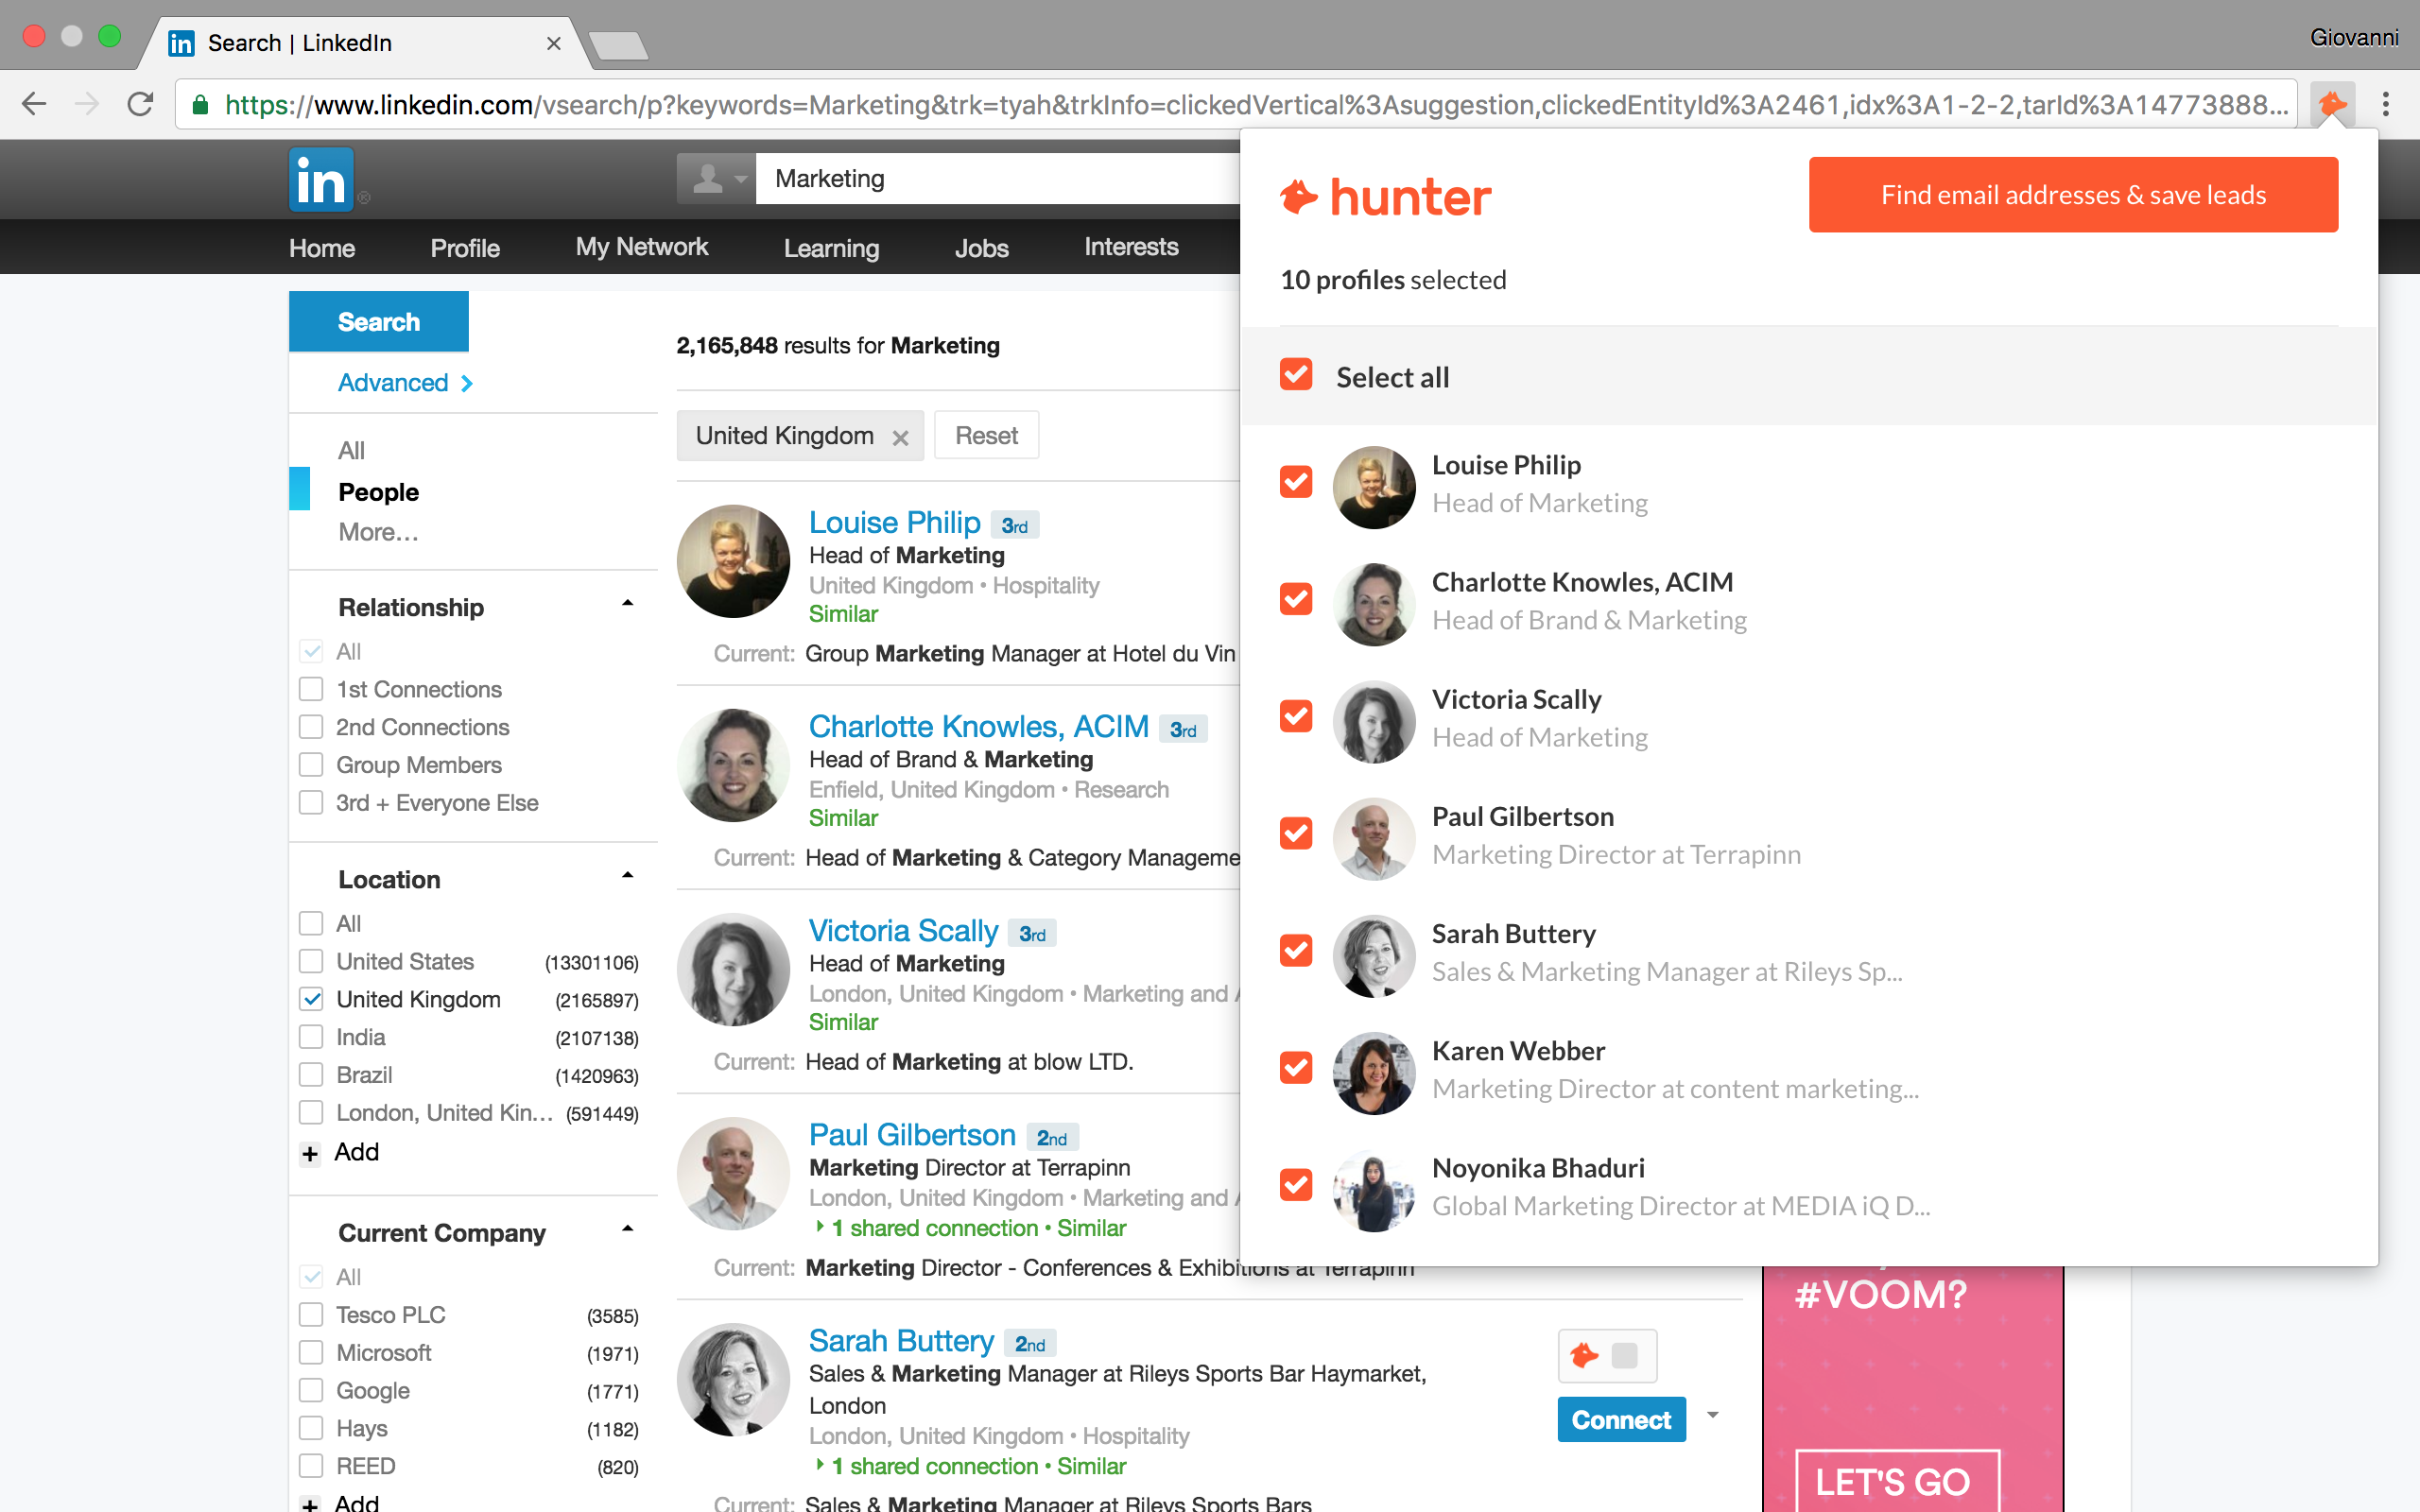Expand Sarah Buttery's shared connection arrow
Viewport: 2420px width, 1512px height.
(819, 1465)
